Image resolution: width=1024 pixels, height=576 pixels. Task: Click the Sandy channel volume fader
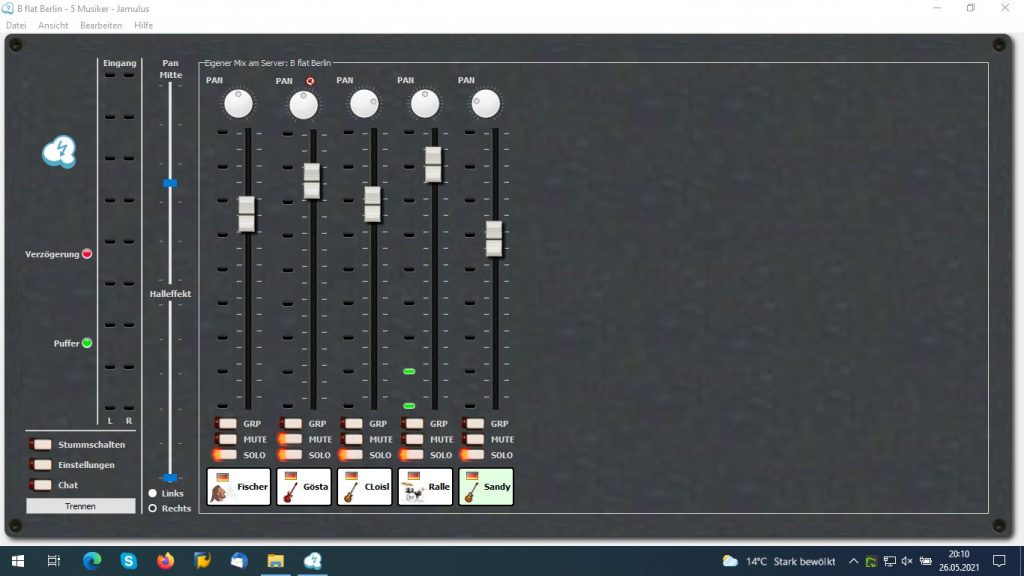(494, 238)
